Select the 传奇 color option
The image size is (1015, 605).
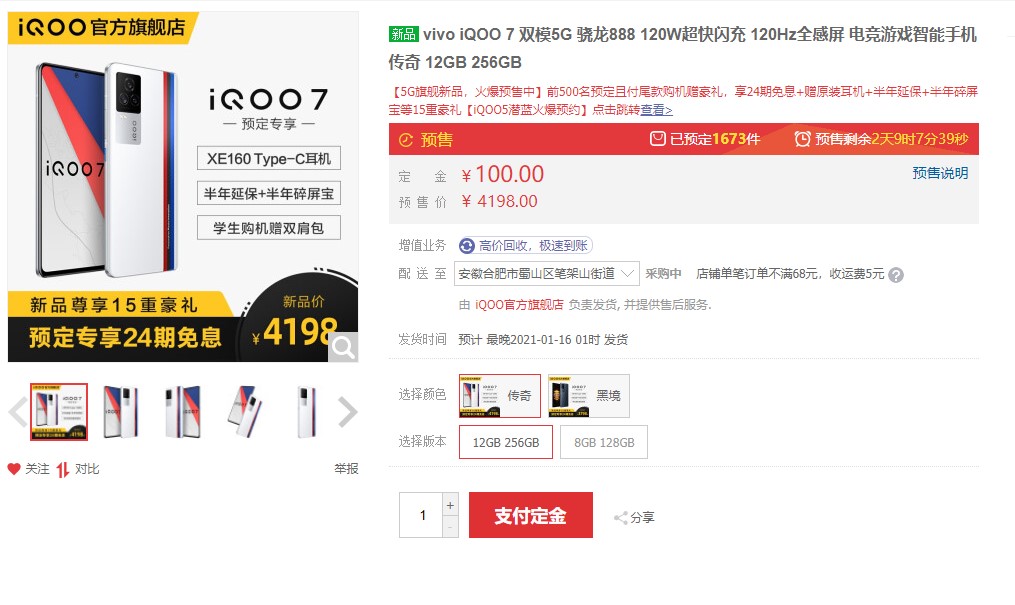pyautogui.click(x=500, y=395)
